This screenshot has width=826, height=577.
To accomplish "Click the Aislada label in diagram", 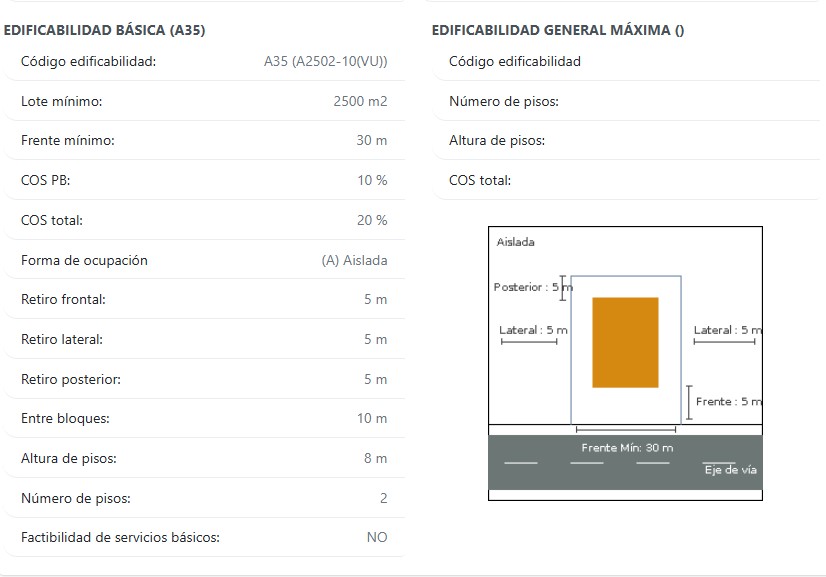I will tap(516, 242).
